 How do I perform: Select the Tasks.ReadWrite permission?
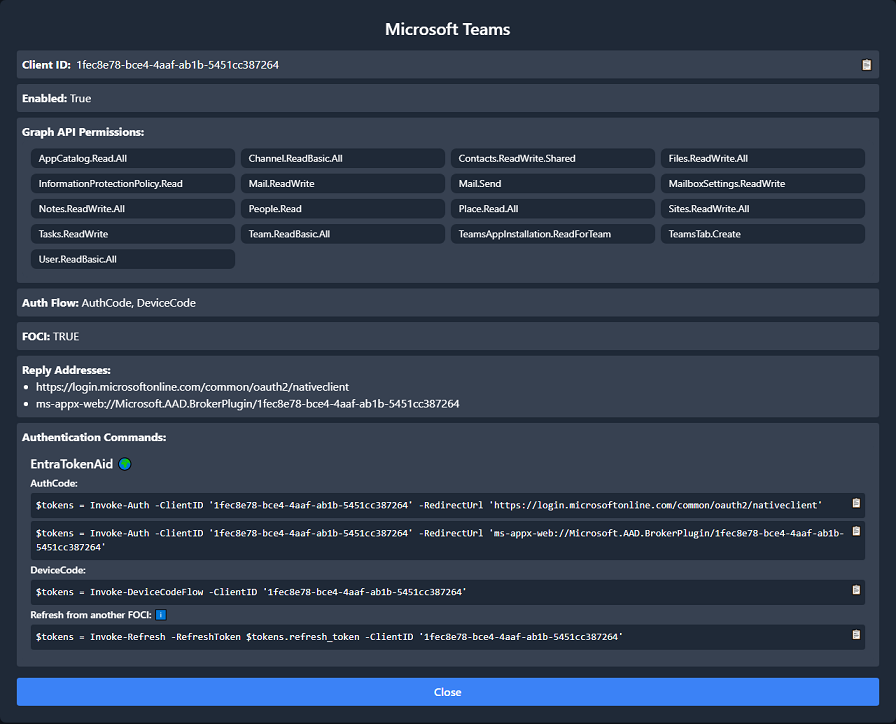click(x=133, y=234)
